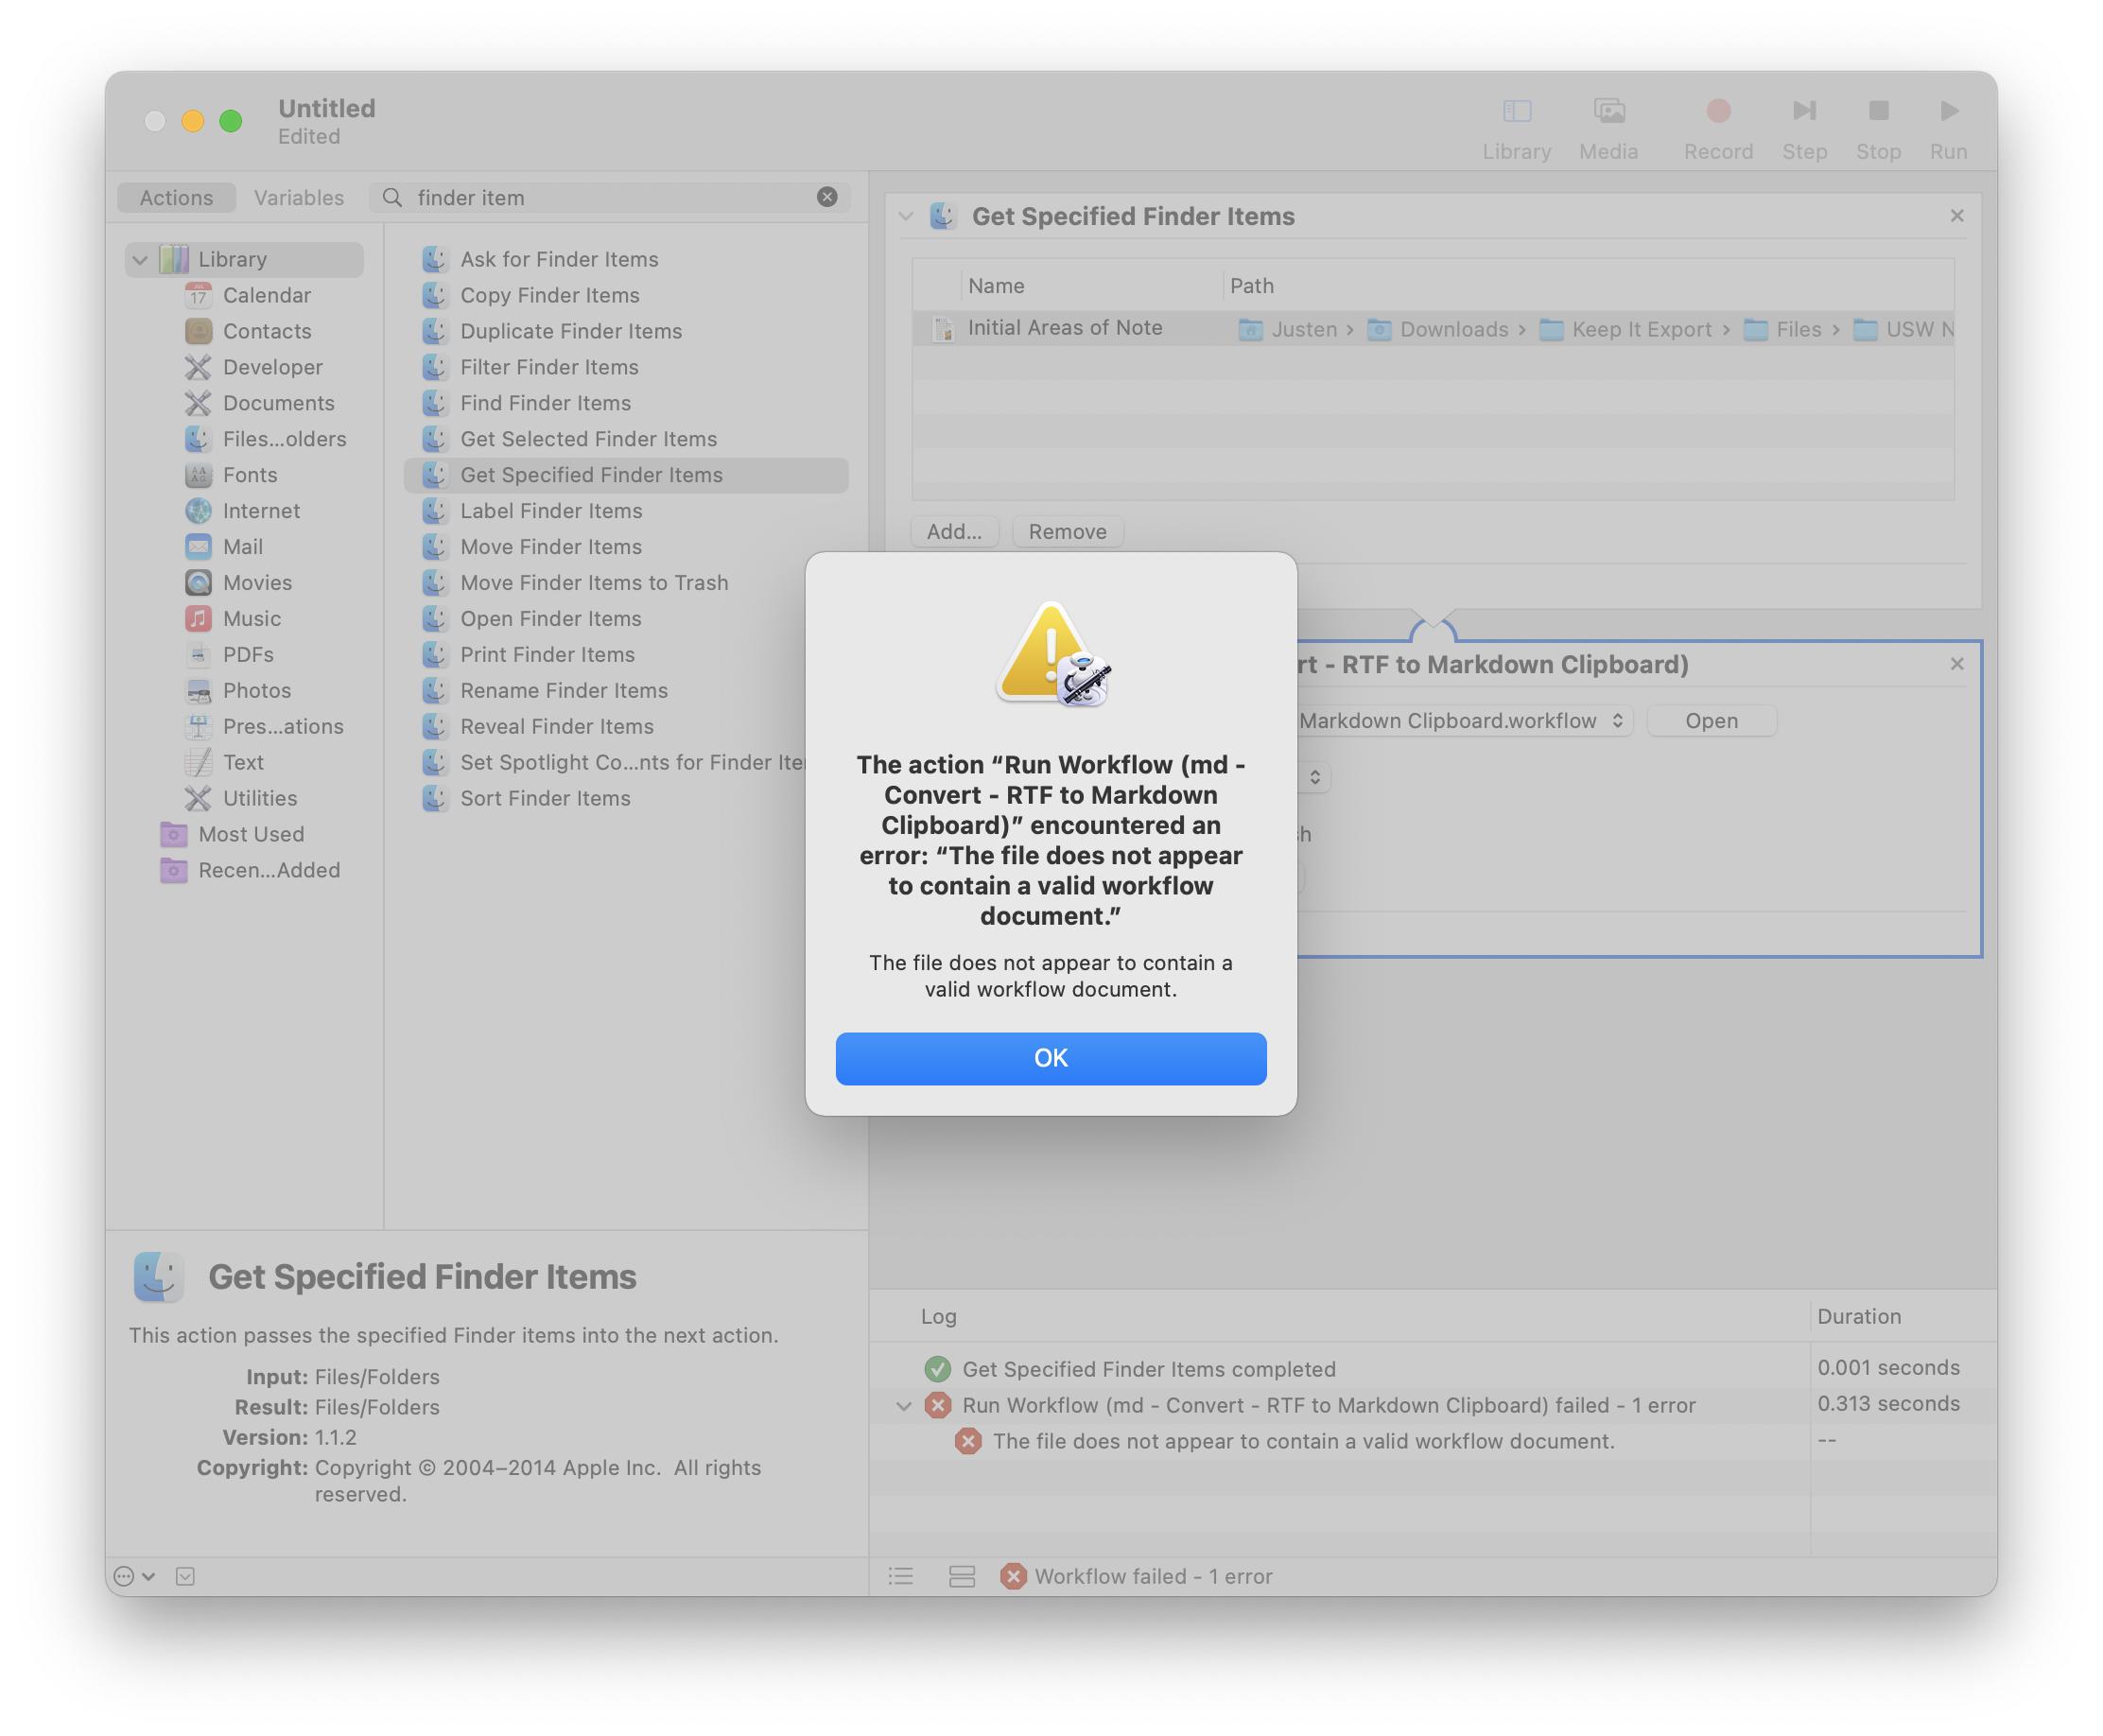Image resolution: width=2103 pixels, height=1736 pixels.
Task: Open the workflow file popup menu
Action: click(x=1464, y=721)
